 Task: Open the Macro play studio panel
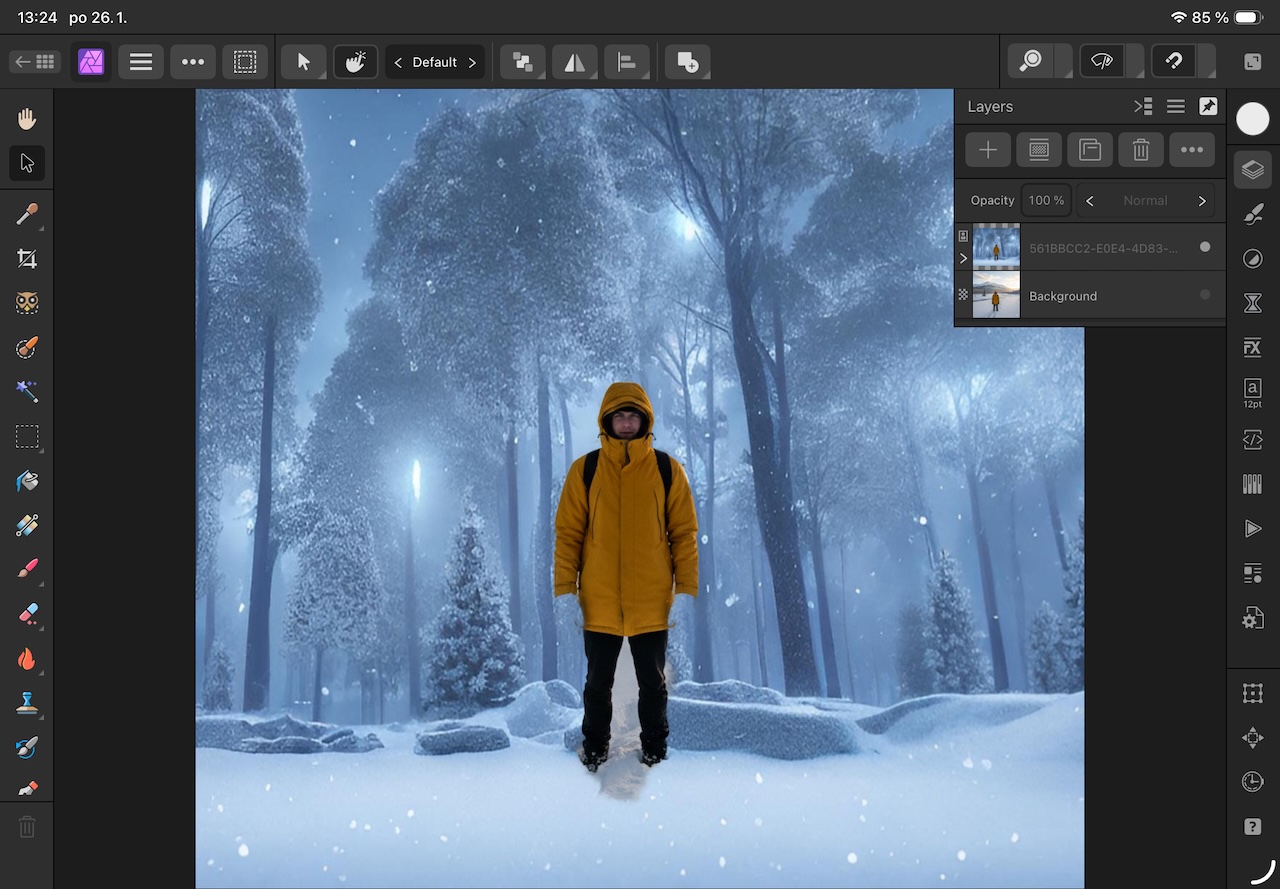click(1252, 528)
